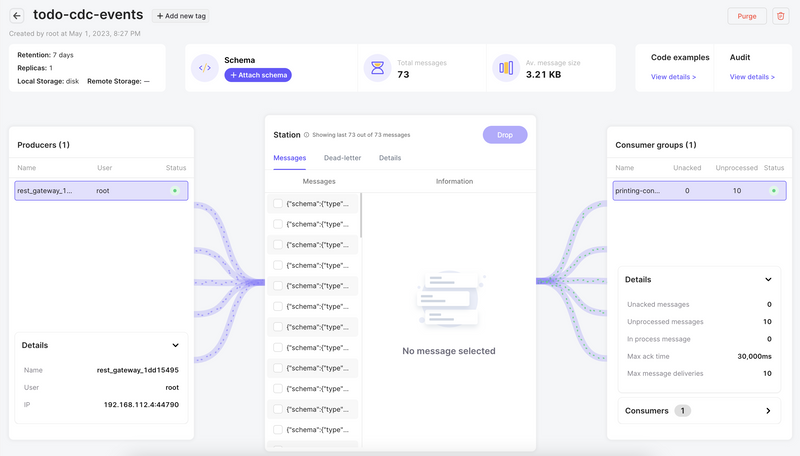Click the producer green status indicator
Image resolution: width=800 pixels, height=456 pixels.
[175, 190]
